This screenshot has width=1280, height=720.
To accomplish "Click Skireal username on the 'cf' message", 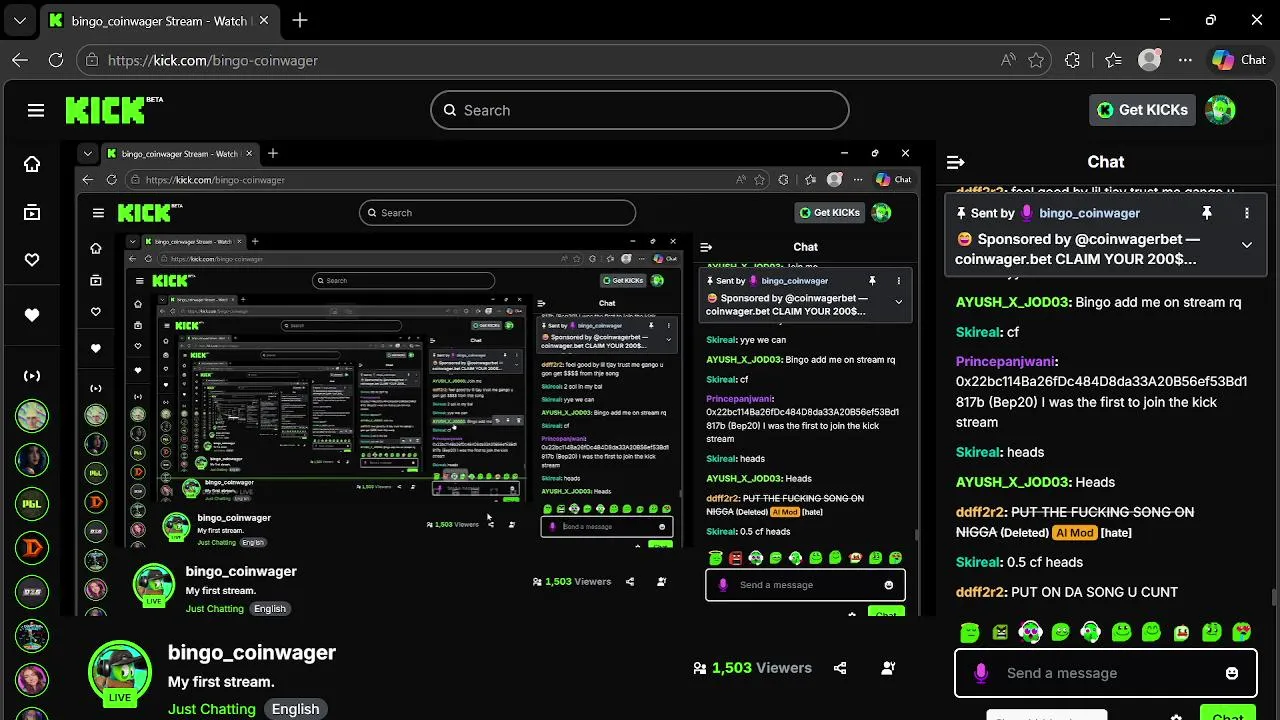I will pyautogui.click(x=978, y=332).
